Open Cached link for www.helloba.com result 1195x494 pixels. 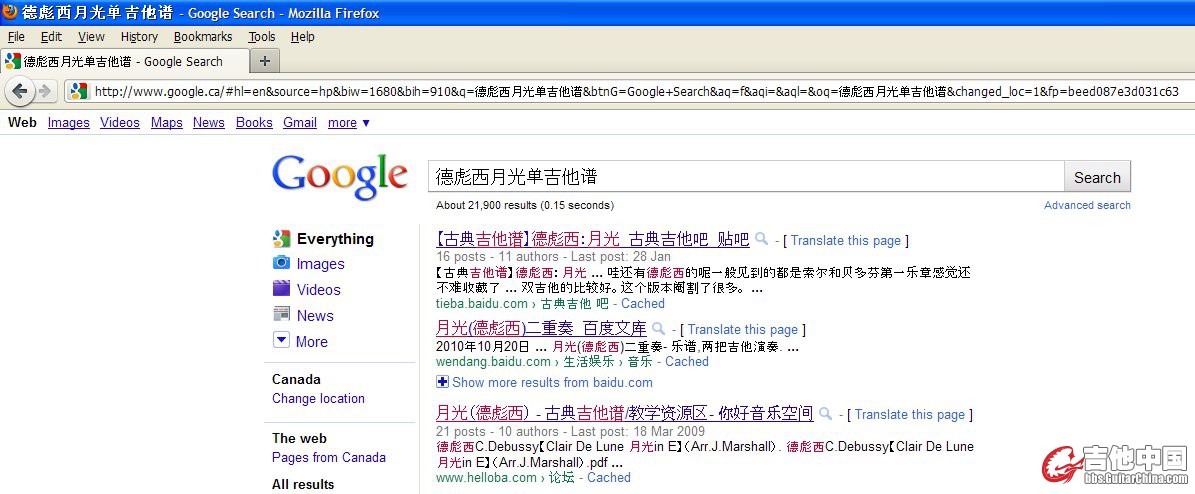608,477
